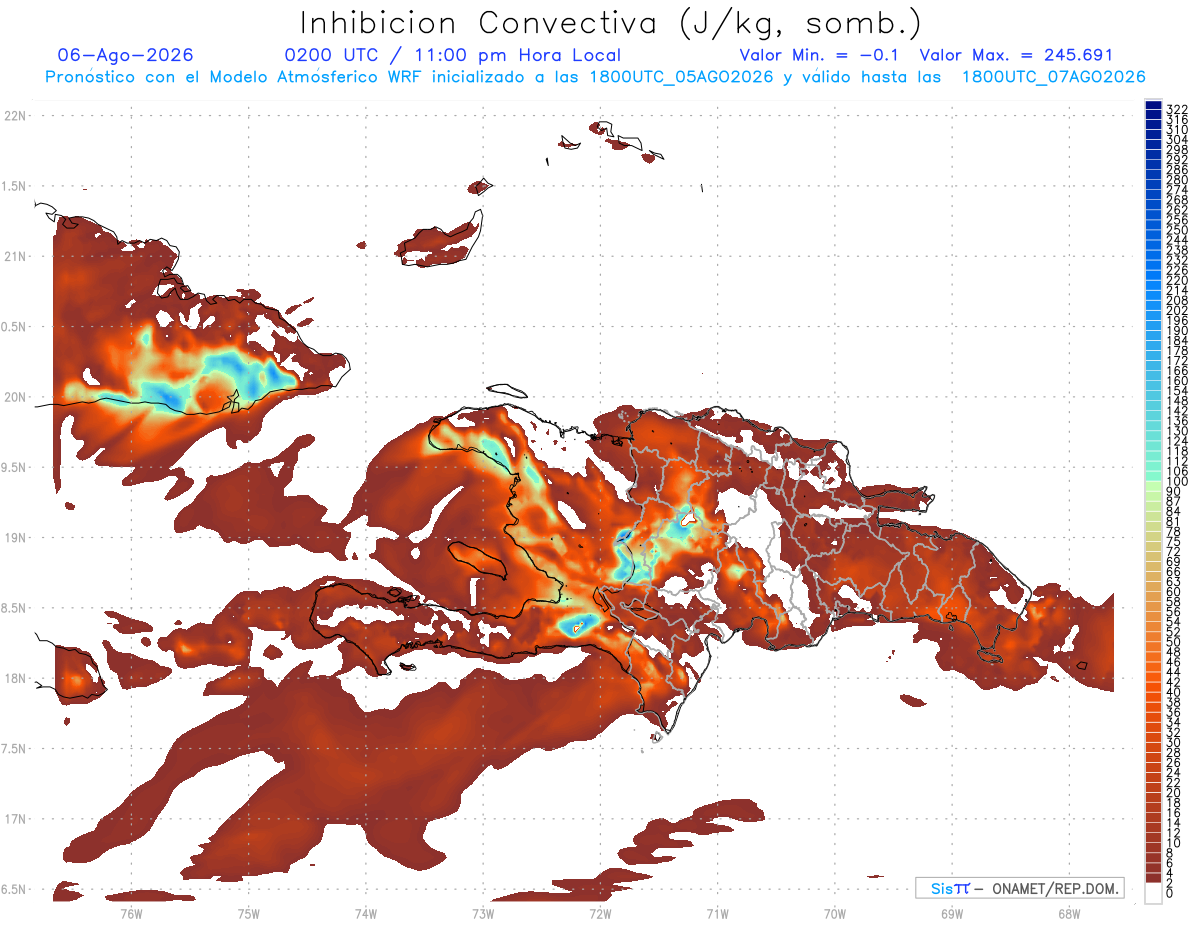Click the 'Inhibicion Convectiva (J/kg, somb.)' title
1200x927 pixels.
pyautogui.click(x=611, y=23)
